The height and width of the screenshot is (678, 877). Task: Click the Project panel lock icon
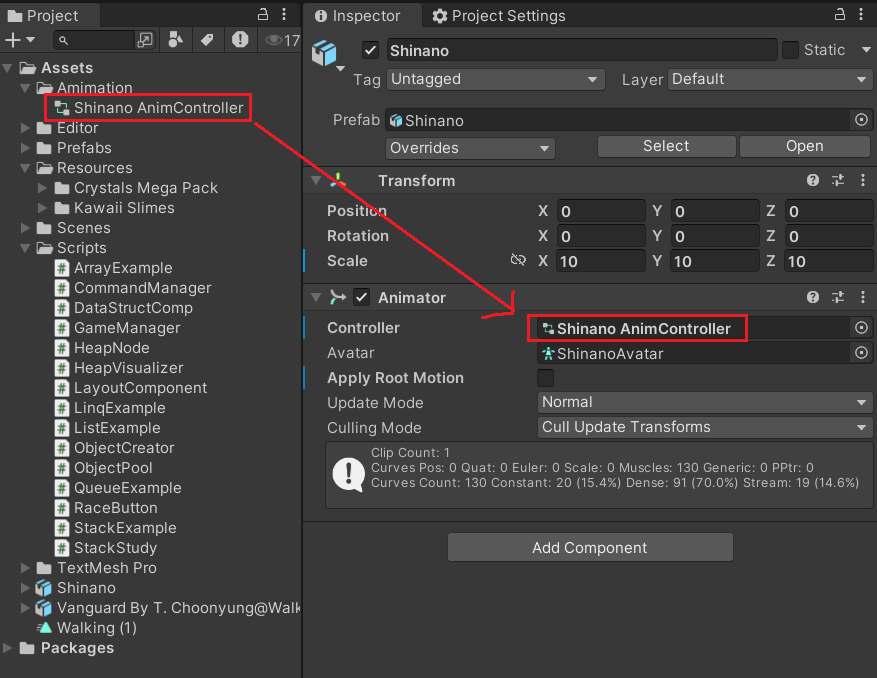(x=263, y=14)
